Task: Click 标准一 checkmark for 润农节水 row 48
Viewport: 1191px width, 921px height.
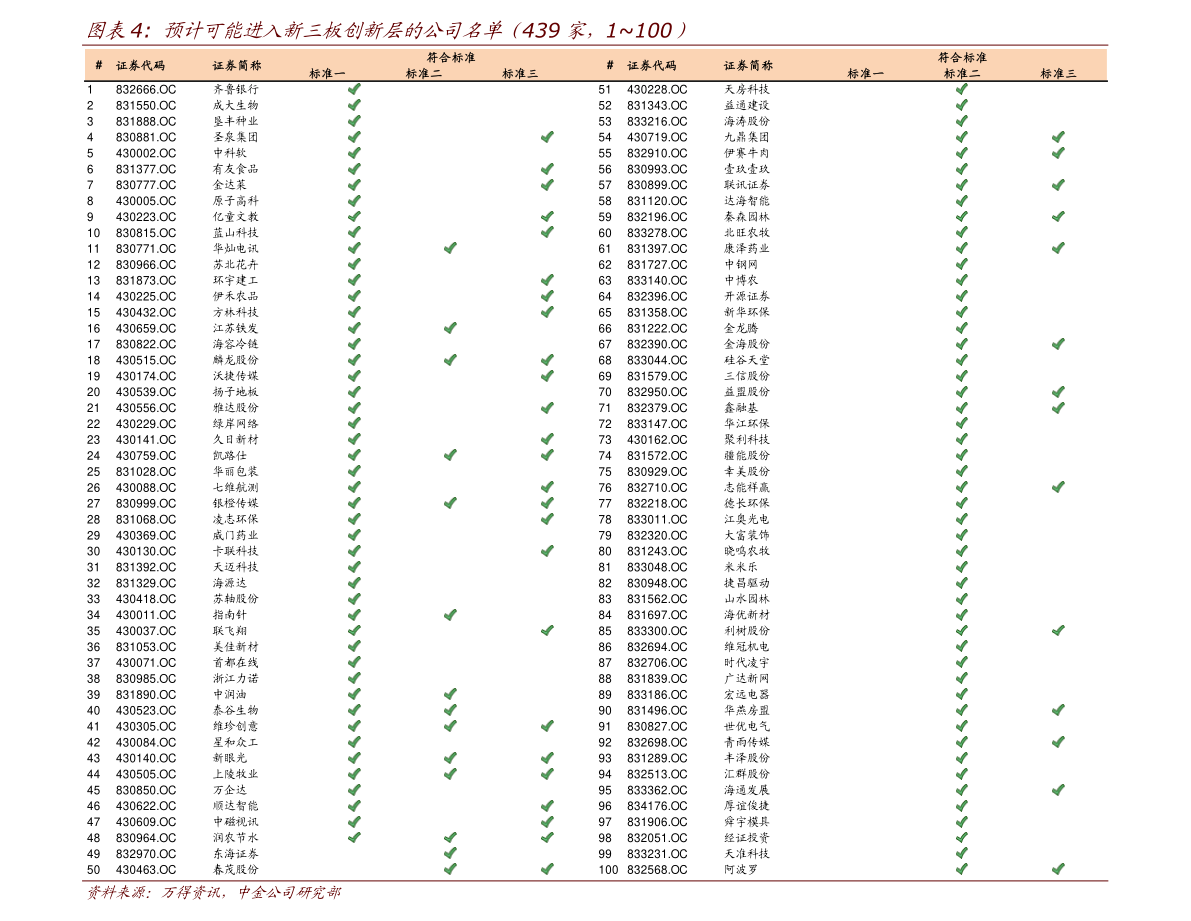Action: click(x=354, y=838)
